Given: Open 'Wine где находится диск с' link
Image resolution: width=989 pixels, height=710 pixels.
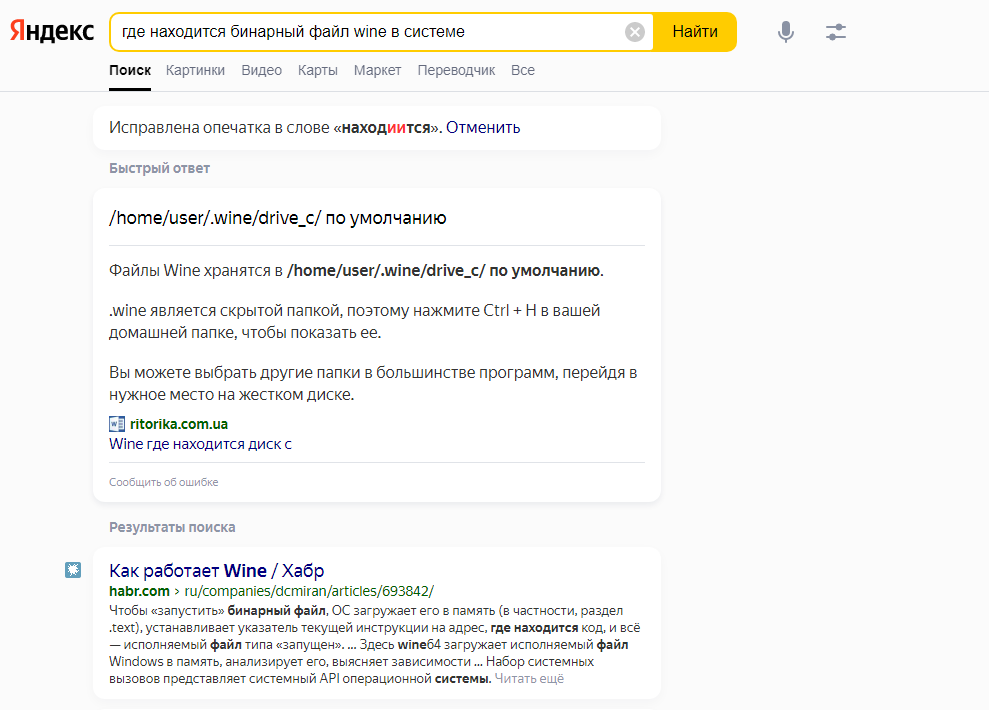Looking at the screenshot, I should pyautogui.click(x=200, y=444).
